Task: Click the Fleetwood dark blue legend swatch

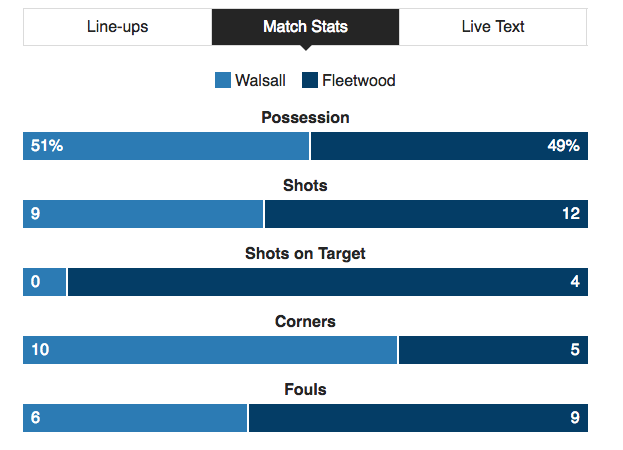Action: pos(310,80)
